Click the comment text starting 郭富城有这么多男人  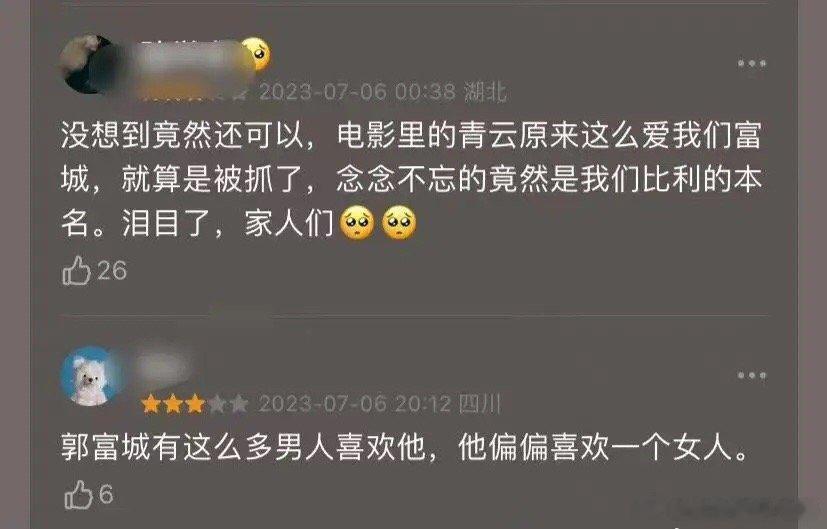(x=405, y=448)
